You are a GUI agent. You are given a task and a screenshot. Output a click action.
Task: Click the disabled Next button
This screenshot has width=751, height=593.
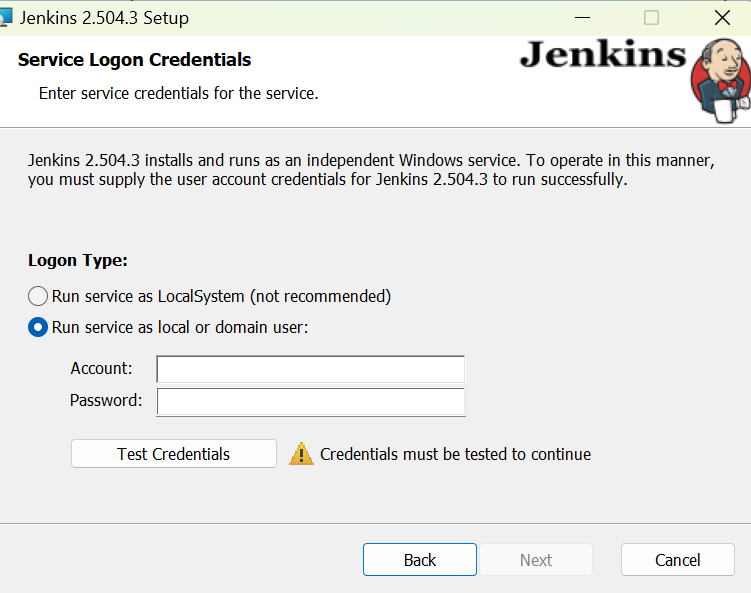click(x=536, y=559)
